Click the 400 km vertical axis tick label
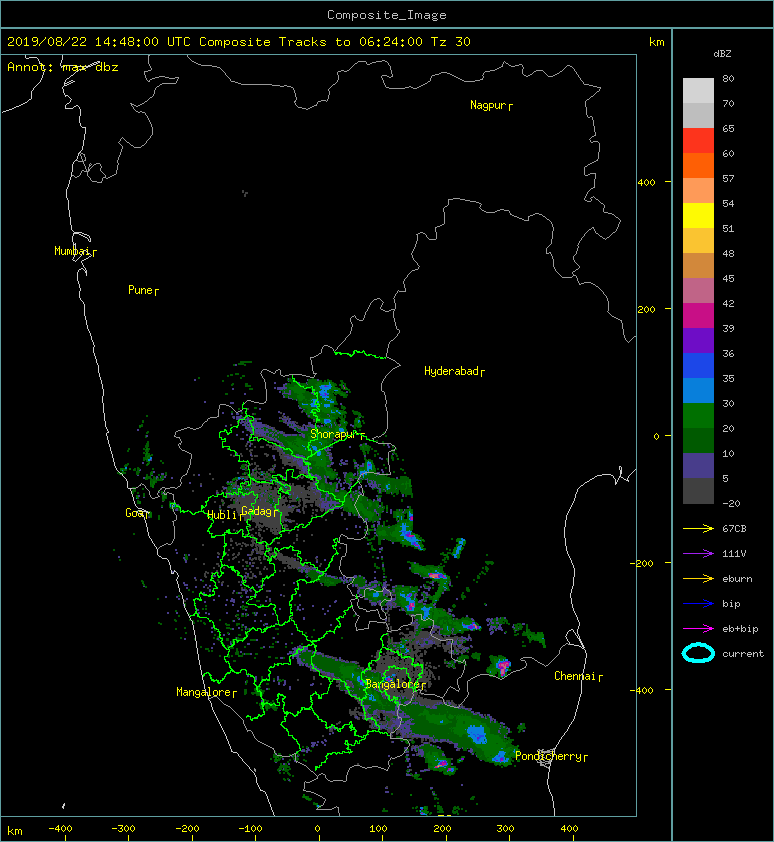The image size is (774, 842). pos(647,183)
